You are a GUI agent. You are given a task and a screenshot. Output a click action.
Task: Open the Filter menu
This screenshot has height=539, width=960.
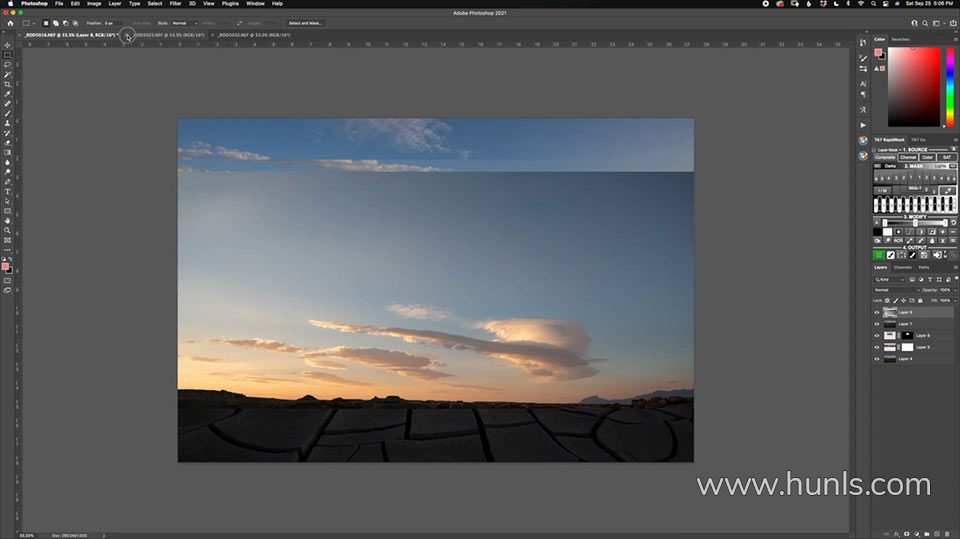click(175, 4)
